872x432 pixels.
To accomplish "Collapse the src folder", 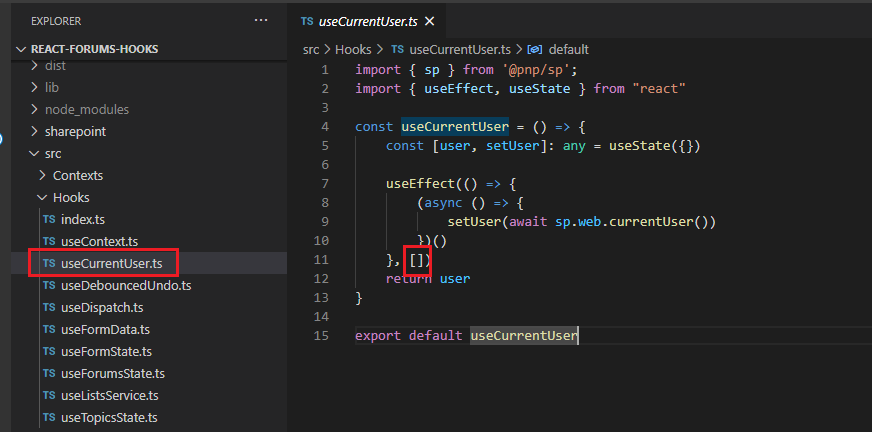I will 53,153.
